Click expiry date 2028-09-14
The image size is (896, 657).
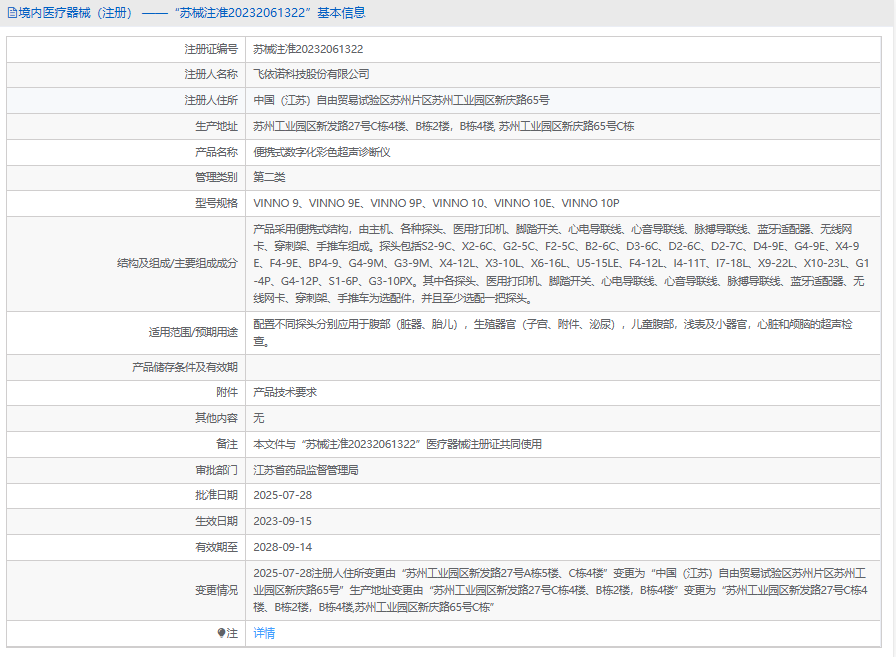pos(283,547)
